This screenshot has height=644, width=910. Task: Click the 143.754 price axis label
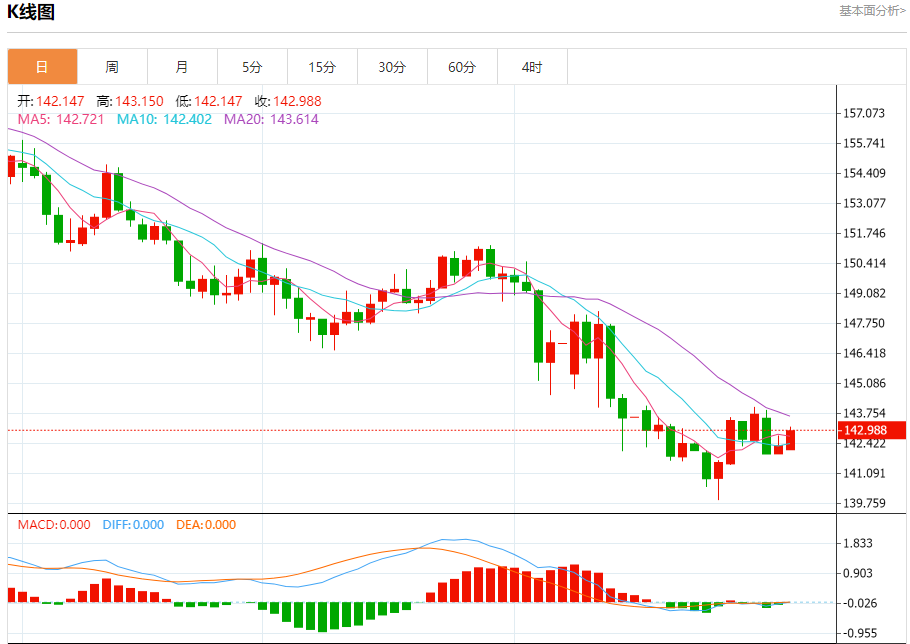(864, 413)
